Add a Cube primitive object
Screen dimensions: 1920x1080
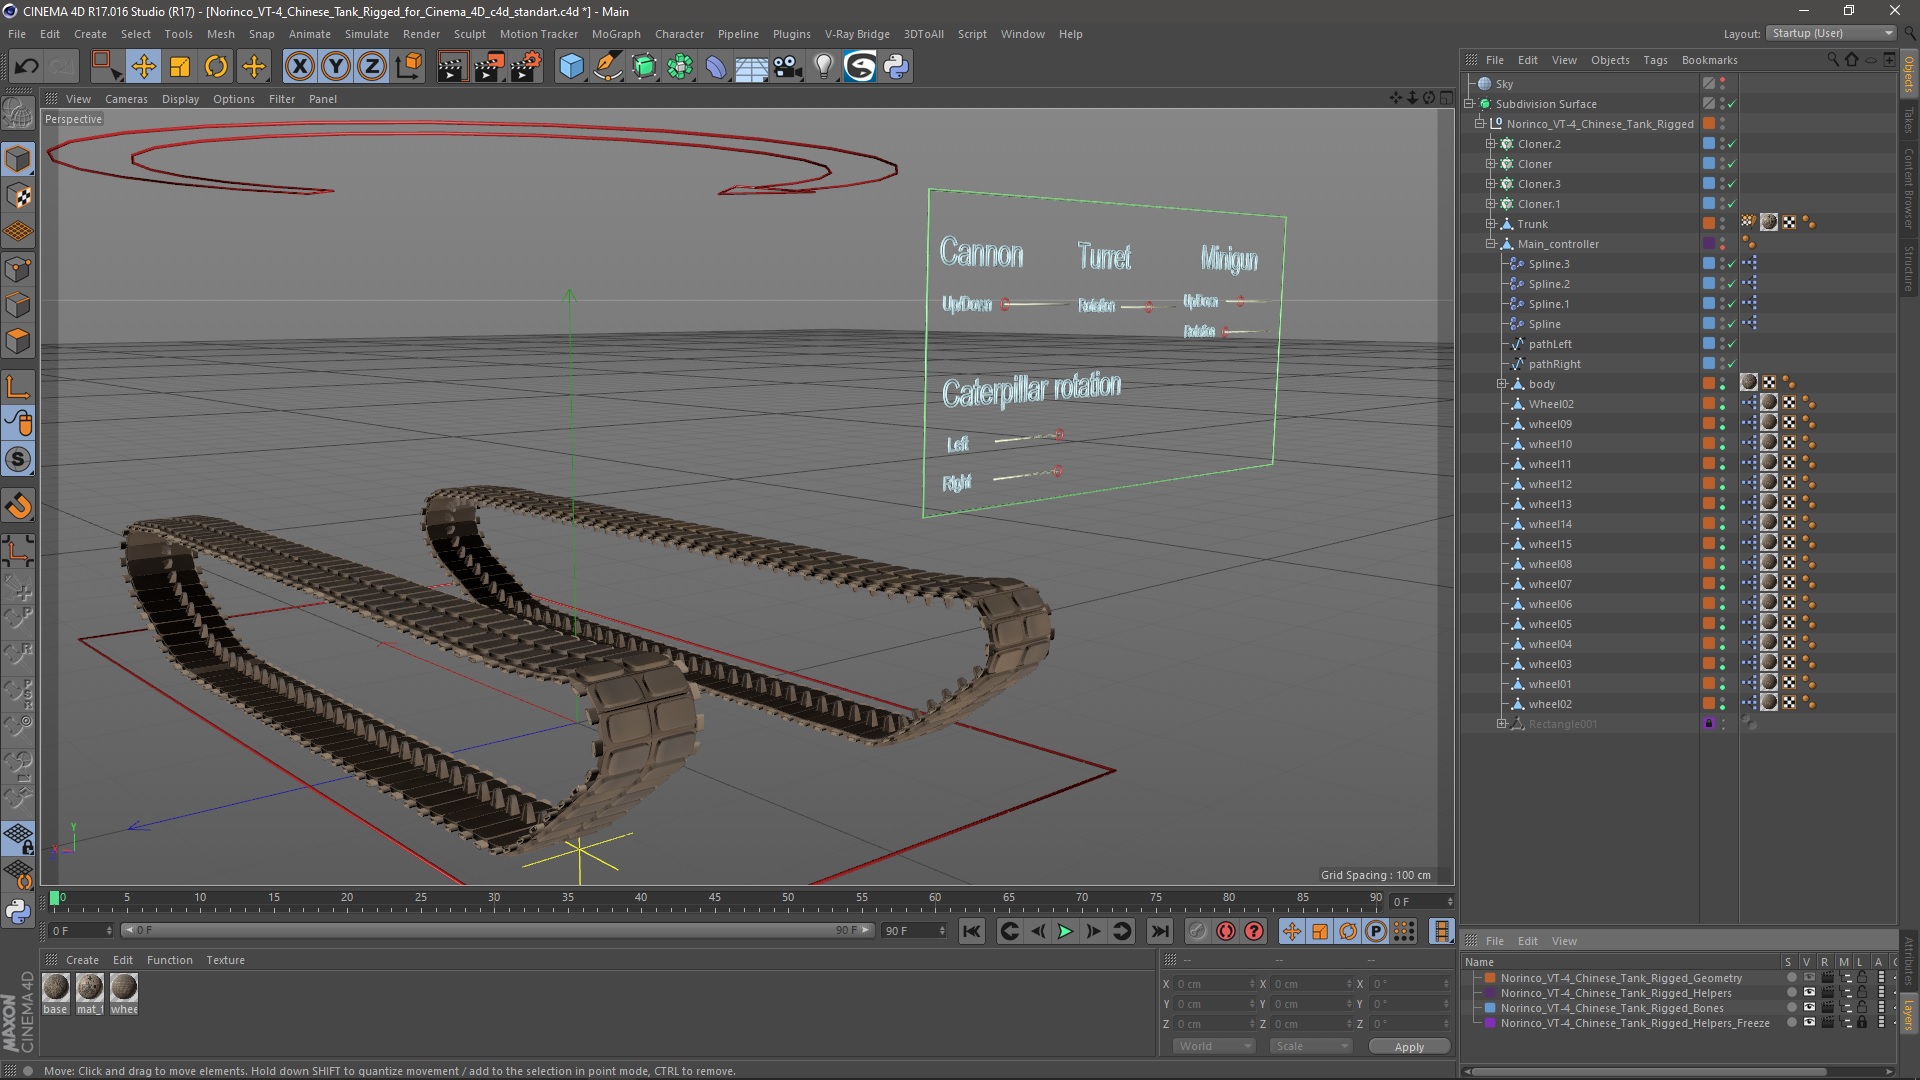571,67
